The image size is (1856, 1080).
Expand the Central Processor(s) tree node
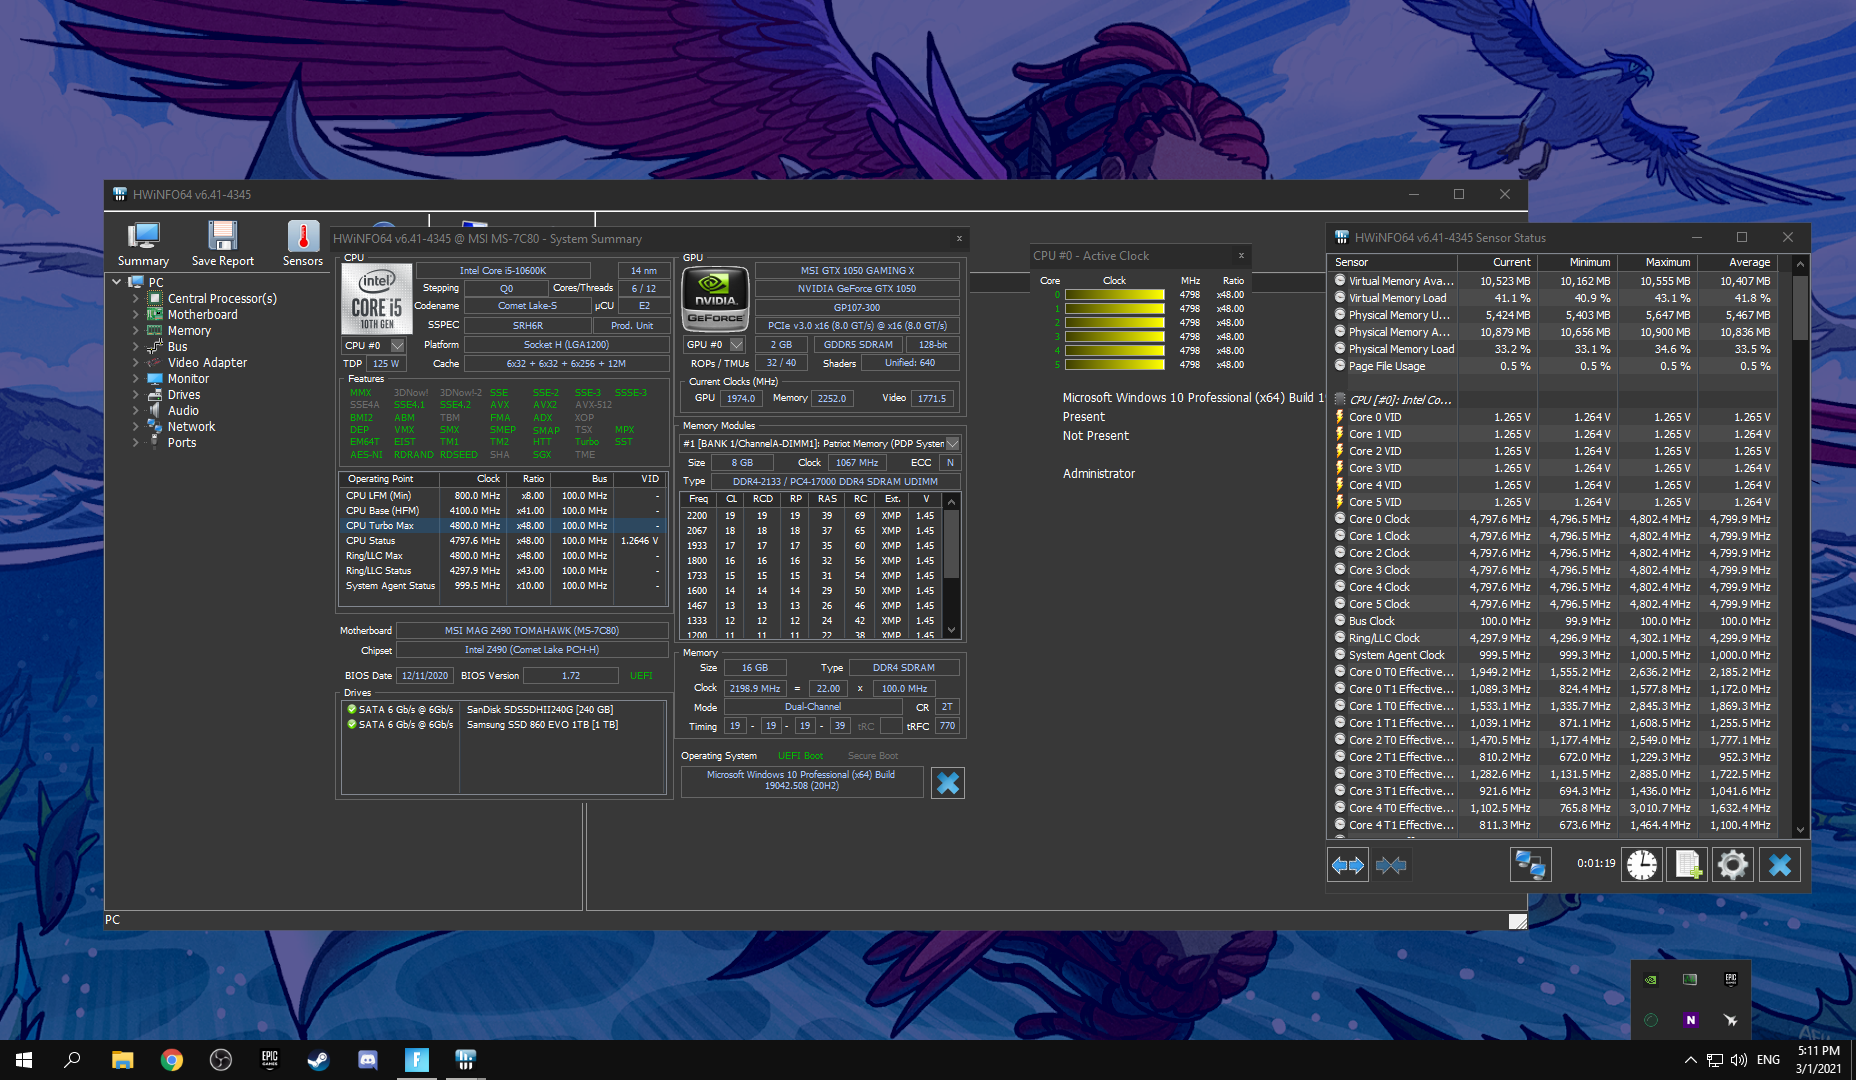(136, 299)
